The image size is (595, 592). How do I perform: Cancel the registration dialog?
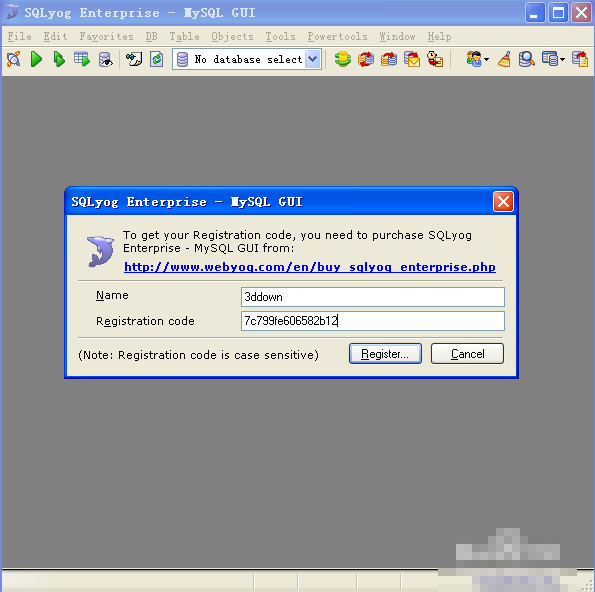tap(468, 354)
